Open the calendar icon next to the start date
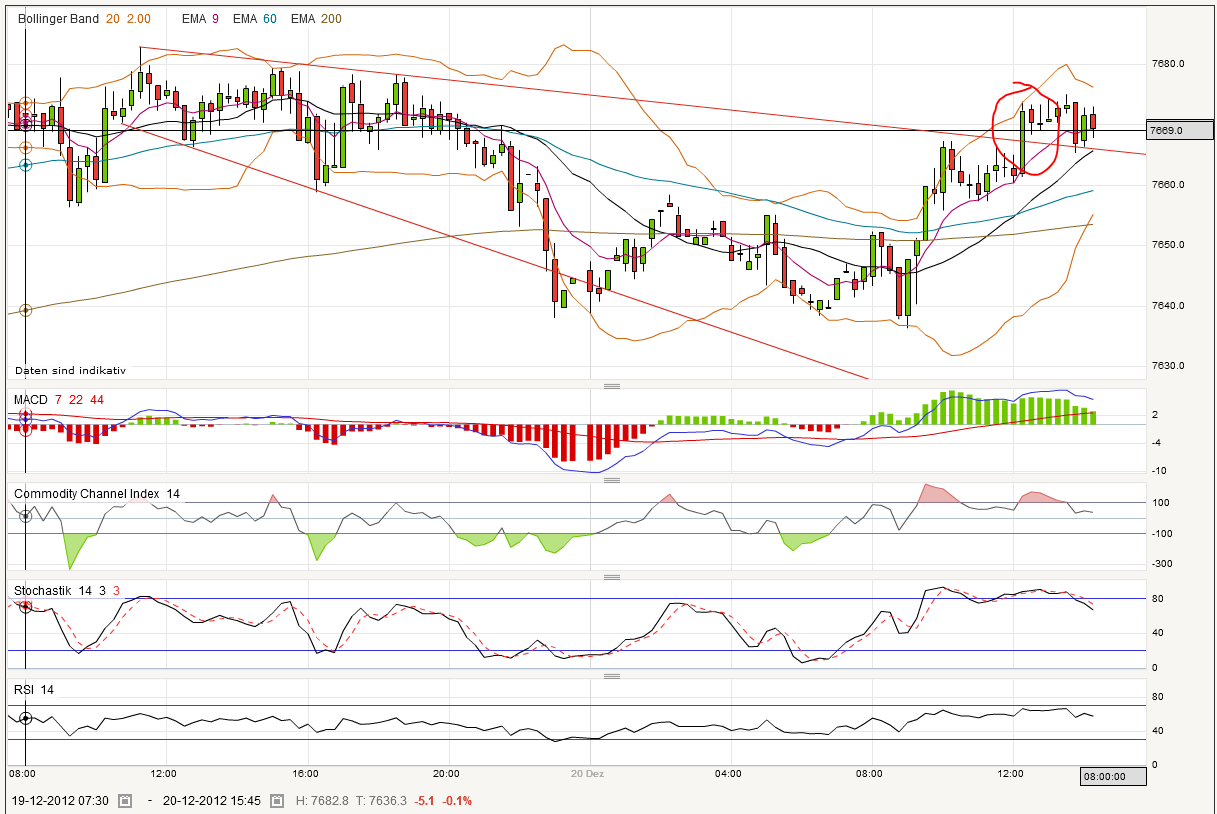This screenshot has width=1217, height=814. click(125, 801)
